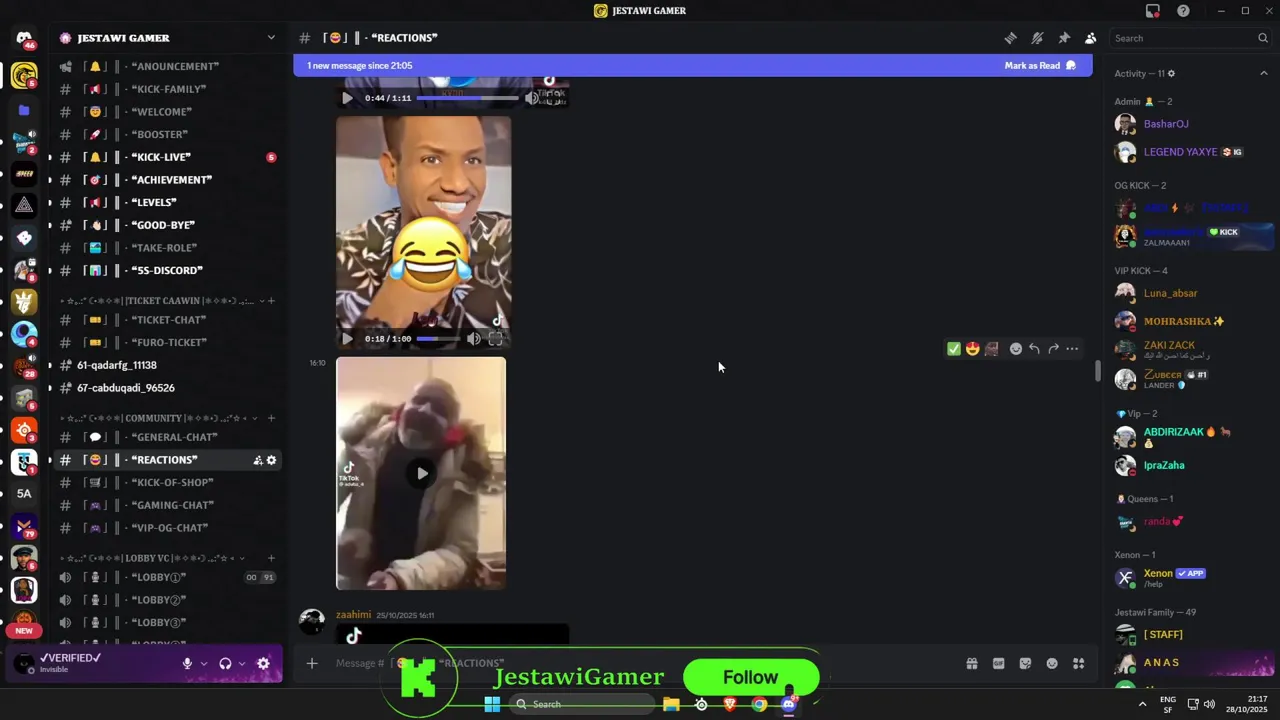Toggle microphone mute
Viewport: 1280px width, 720px height.
(x=187, y=663)
